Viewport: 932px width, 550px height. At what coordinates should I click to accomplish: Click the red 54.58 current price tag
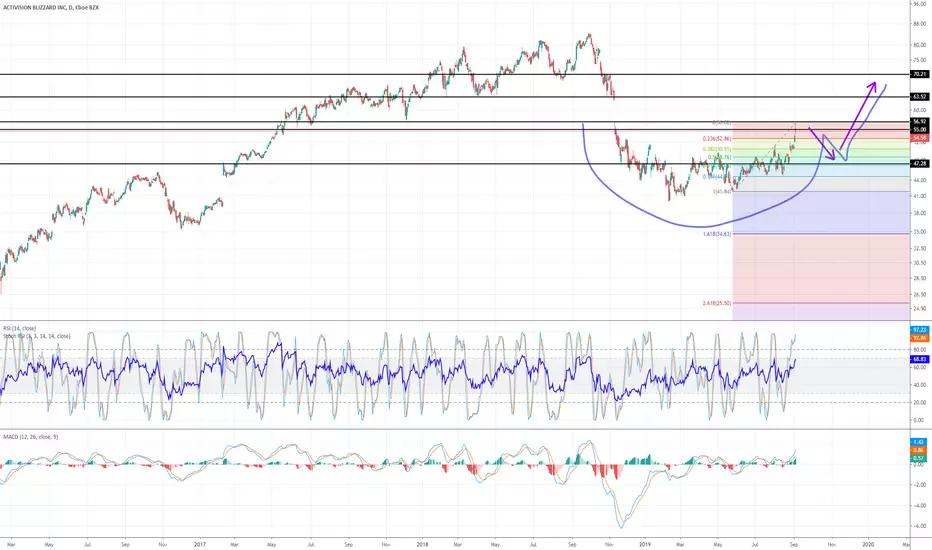click(x=920, y=137)
